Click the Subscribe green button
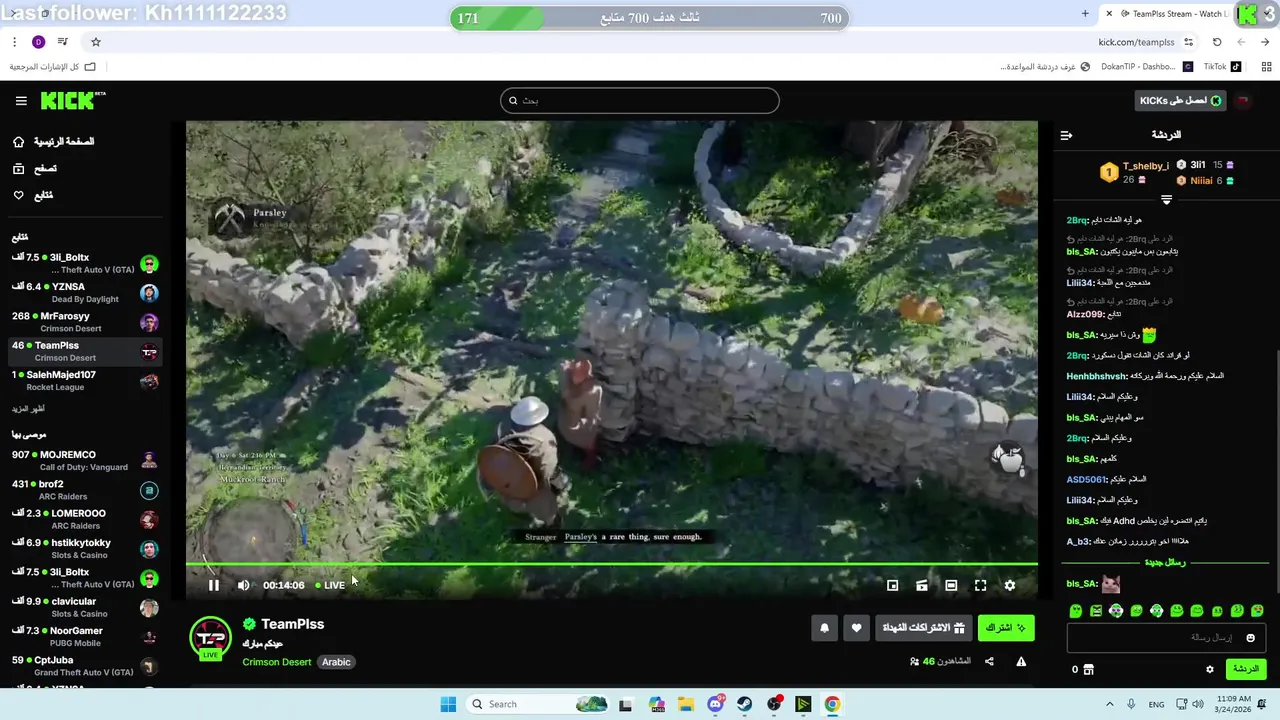 pyautogui.click(x=1006, y=628)
